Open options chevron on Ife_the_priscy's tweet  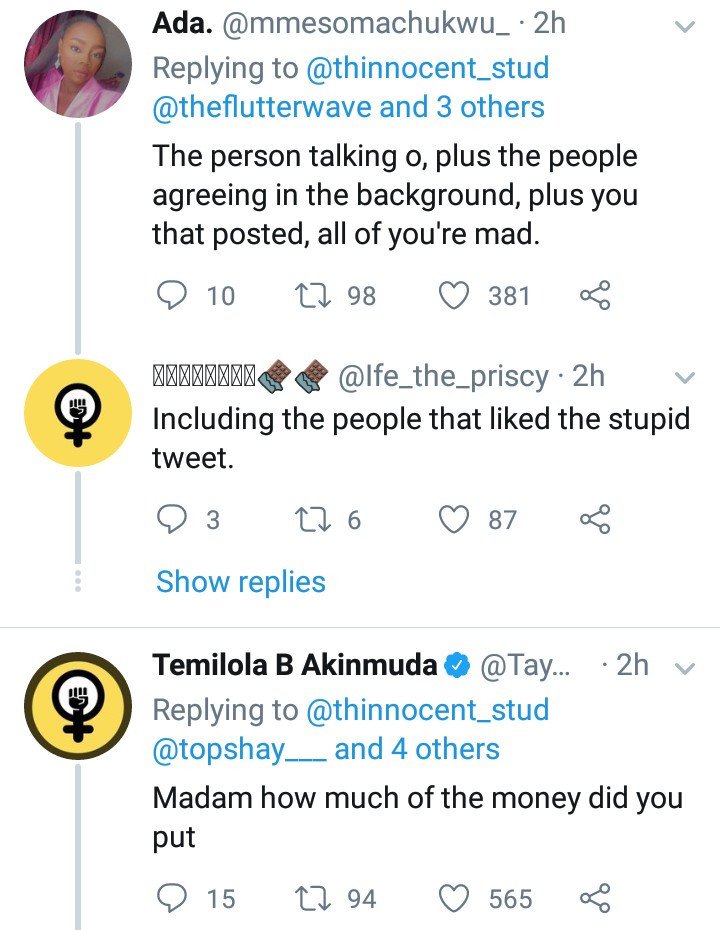685,377
